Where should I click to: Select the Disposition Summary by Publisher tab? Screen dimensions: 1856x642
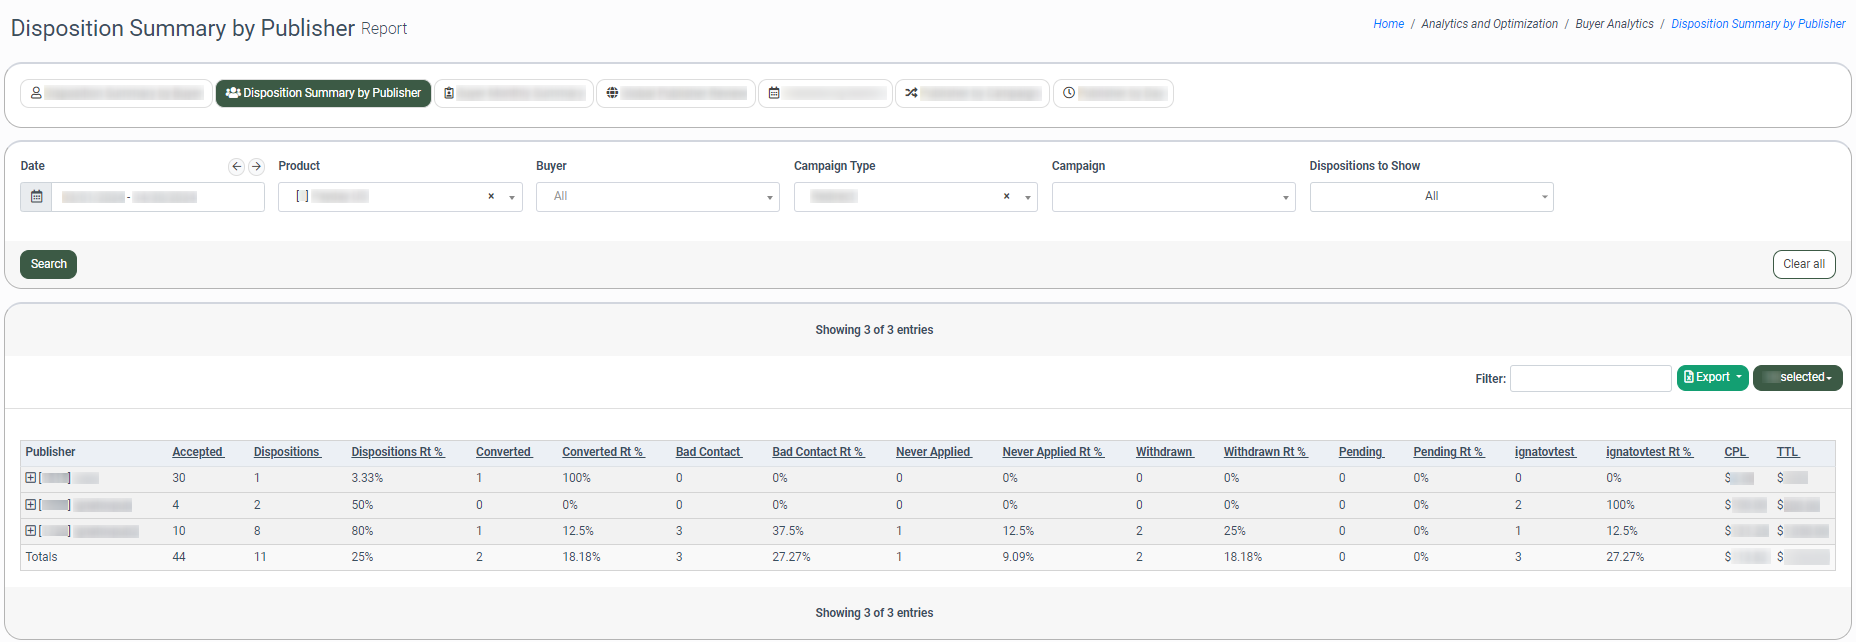click(323, 93)
